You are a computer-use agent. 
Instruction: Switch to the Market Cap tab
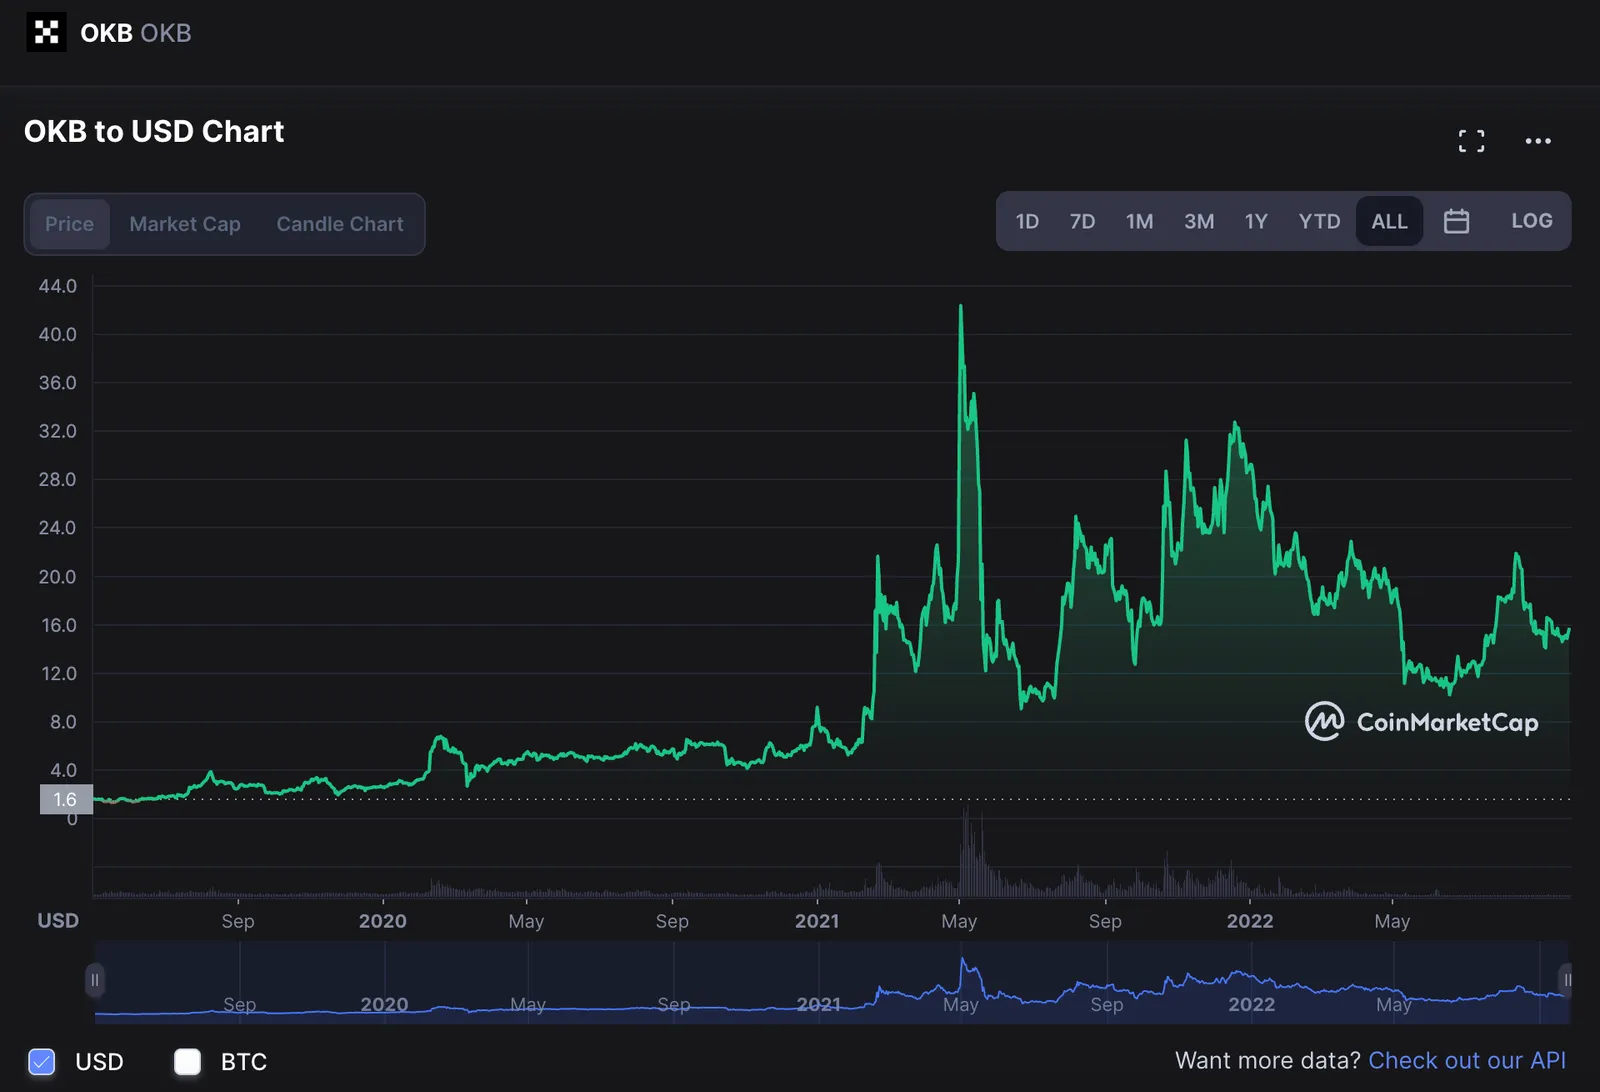pos(185,224)
